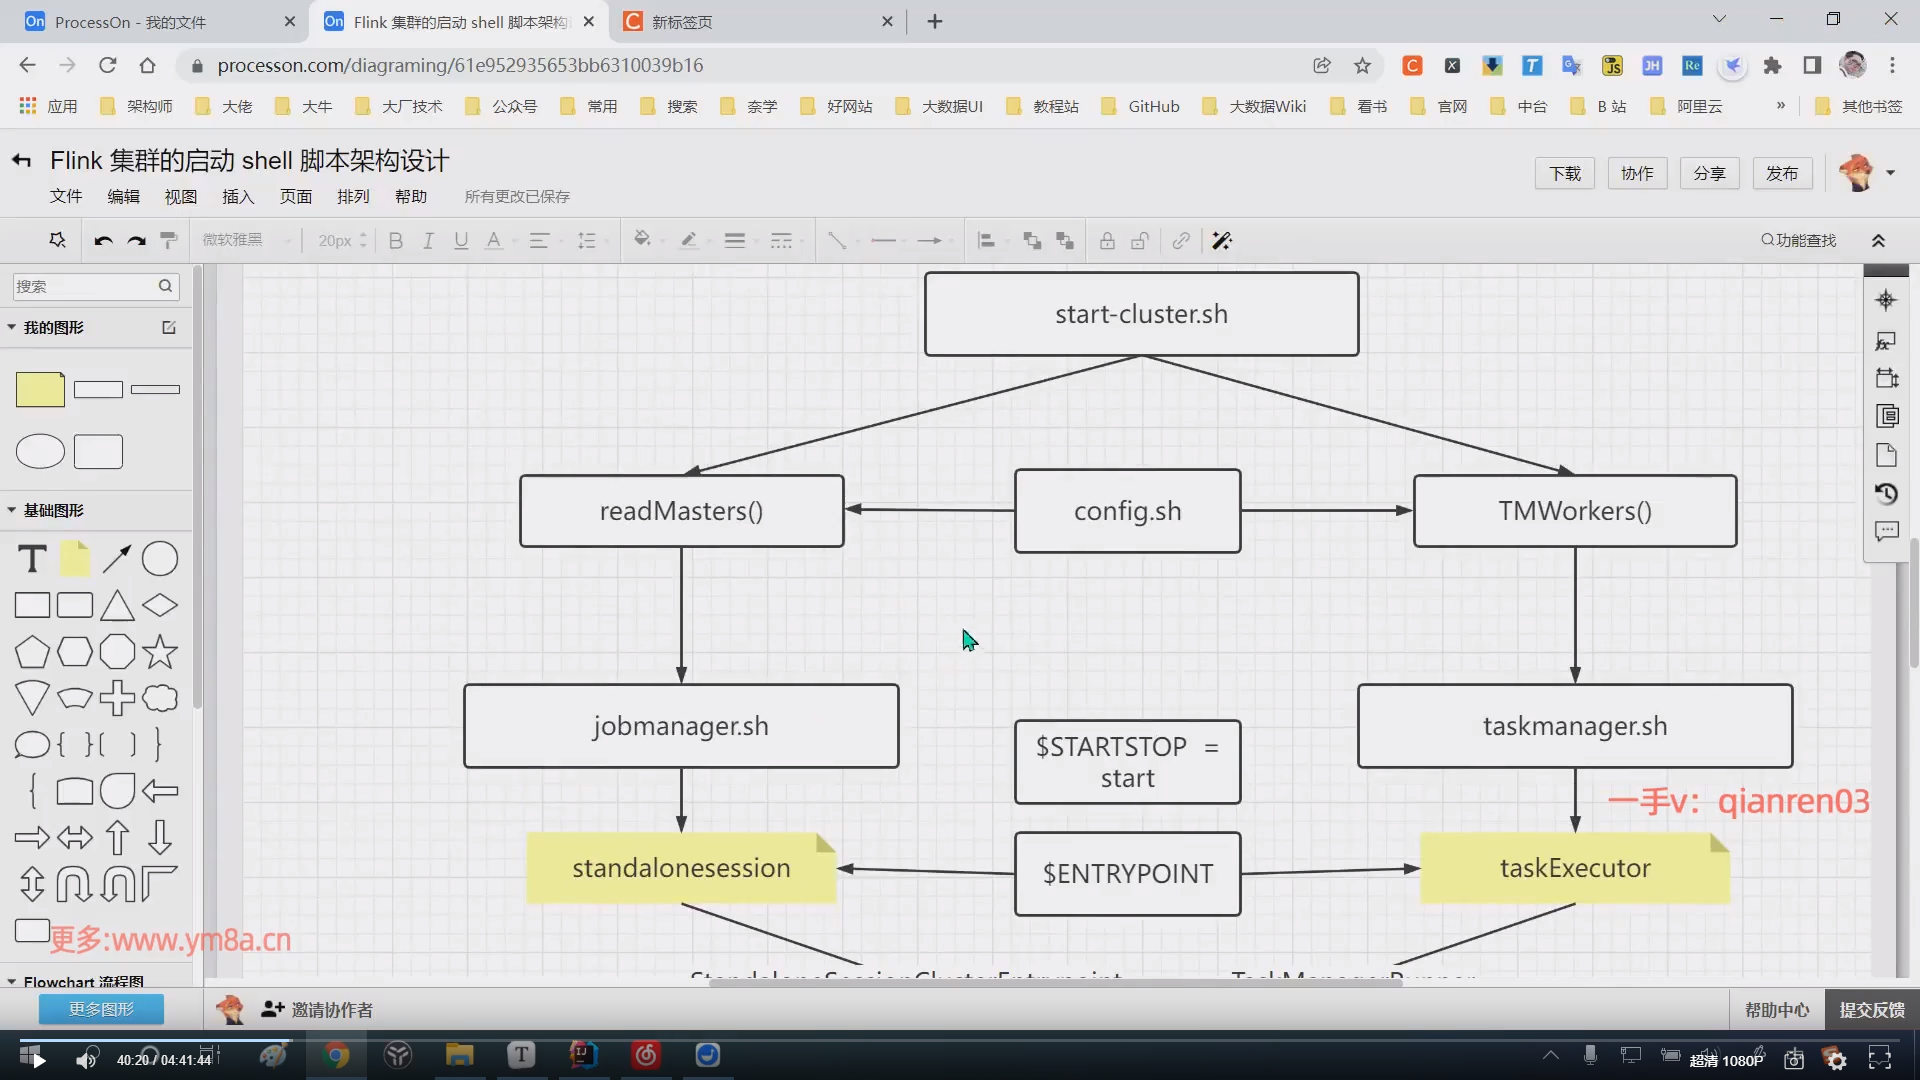Open the navigation compass panel icon

(x=1886, y=300)
